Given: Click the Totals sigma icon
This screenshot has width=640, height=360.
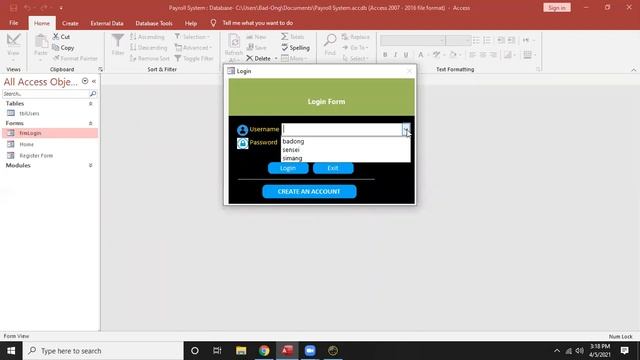Looking at the screenshot, I should click(x=284, y=37).
